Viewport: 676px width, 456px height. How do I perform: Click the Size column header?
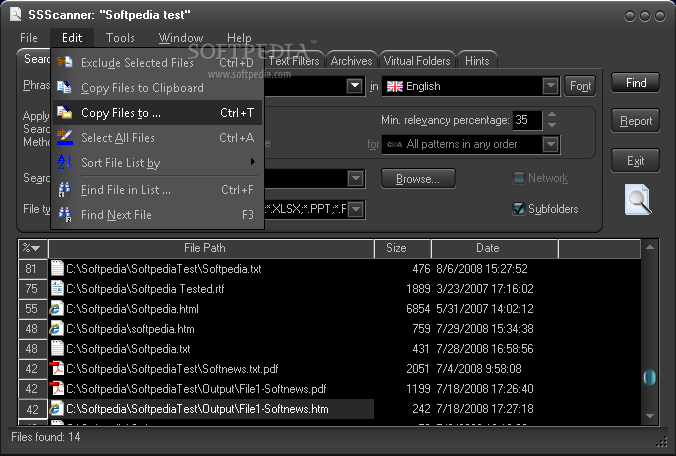pyautogui.click(x=402, y=248)
